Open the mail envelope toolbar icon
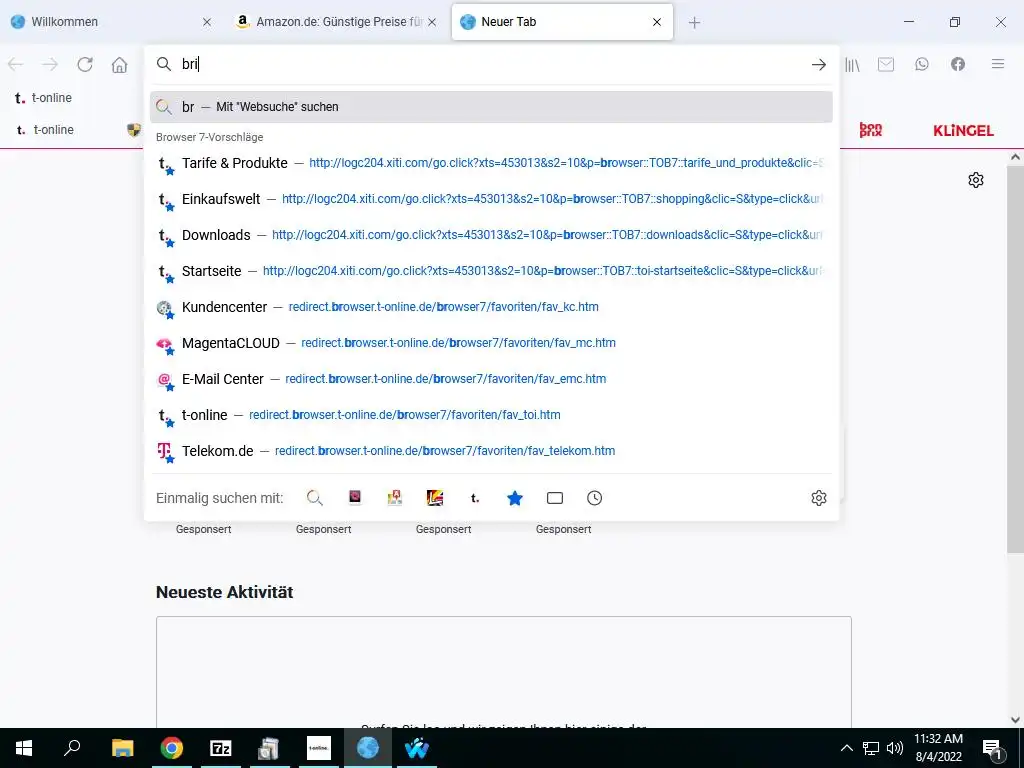The height and width of the screenshot is (768, 1024). pyautogui.click(x=886, y=64)
